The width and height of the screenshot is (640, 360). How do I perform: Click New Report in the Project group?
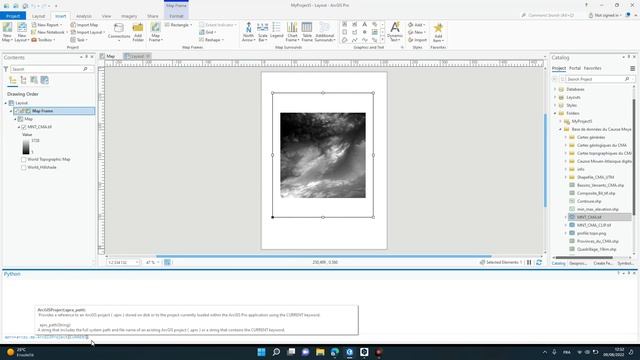tap(47, 25)
